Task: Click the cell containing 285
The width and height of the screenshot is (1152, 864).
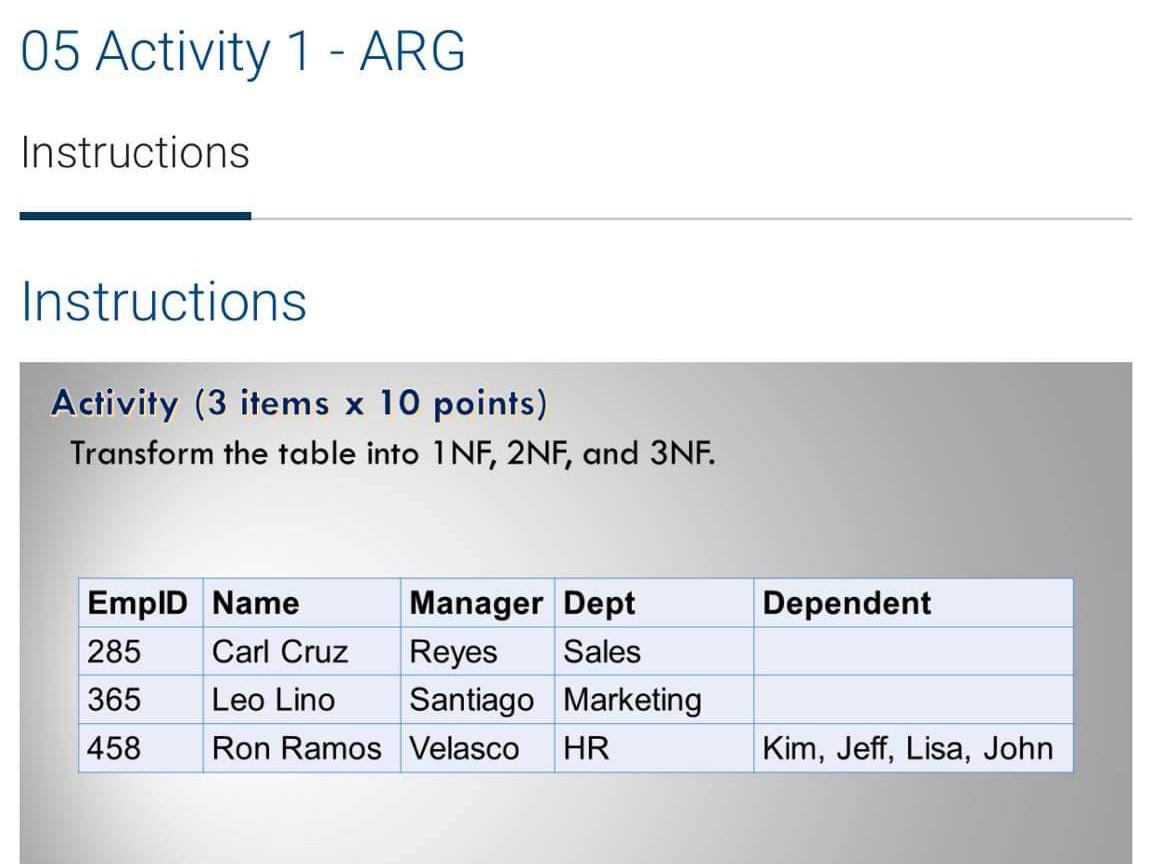Action: point(140,652)
